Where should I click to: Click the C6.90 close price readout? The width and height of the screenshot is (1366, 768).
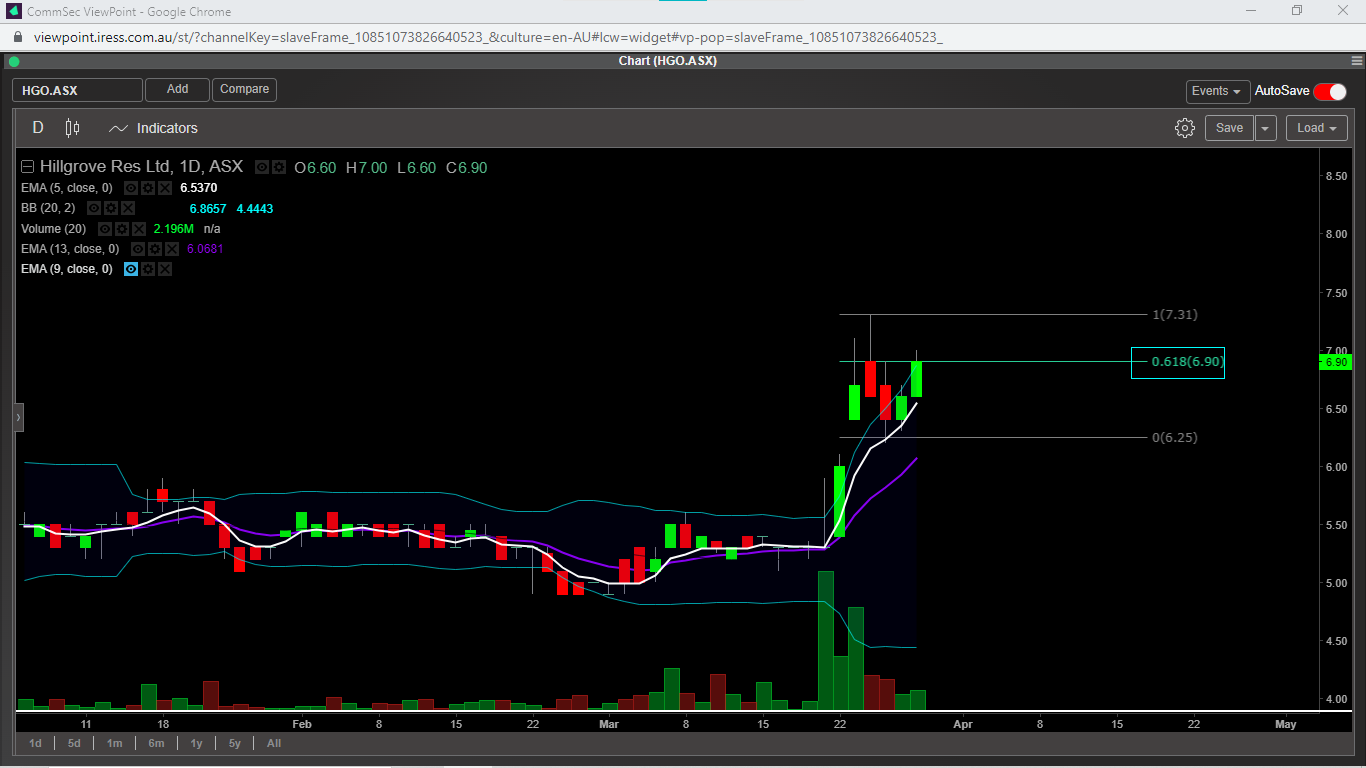coord(466,168)
